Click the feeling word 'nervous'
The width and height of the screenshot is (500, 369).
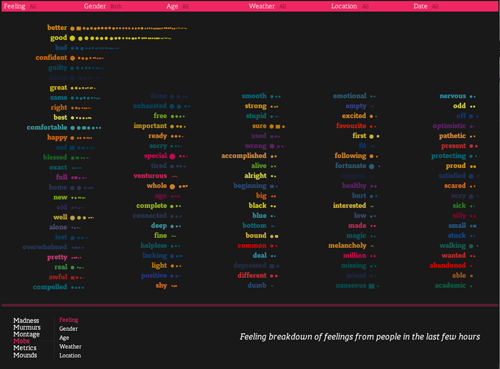(x=453, y=96)
